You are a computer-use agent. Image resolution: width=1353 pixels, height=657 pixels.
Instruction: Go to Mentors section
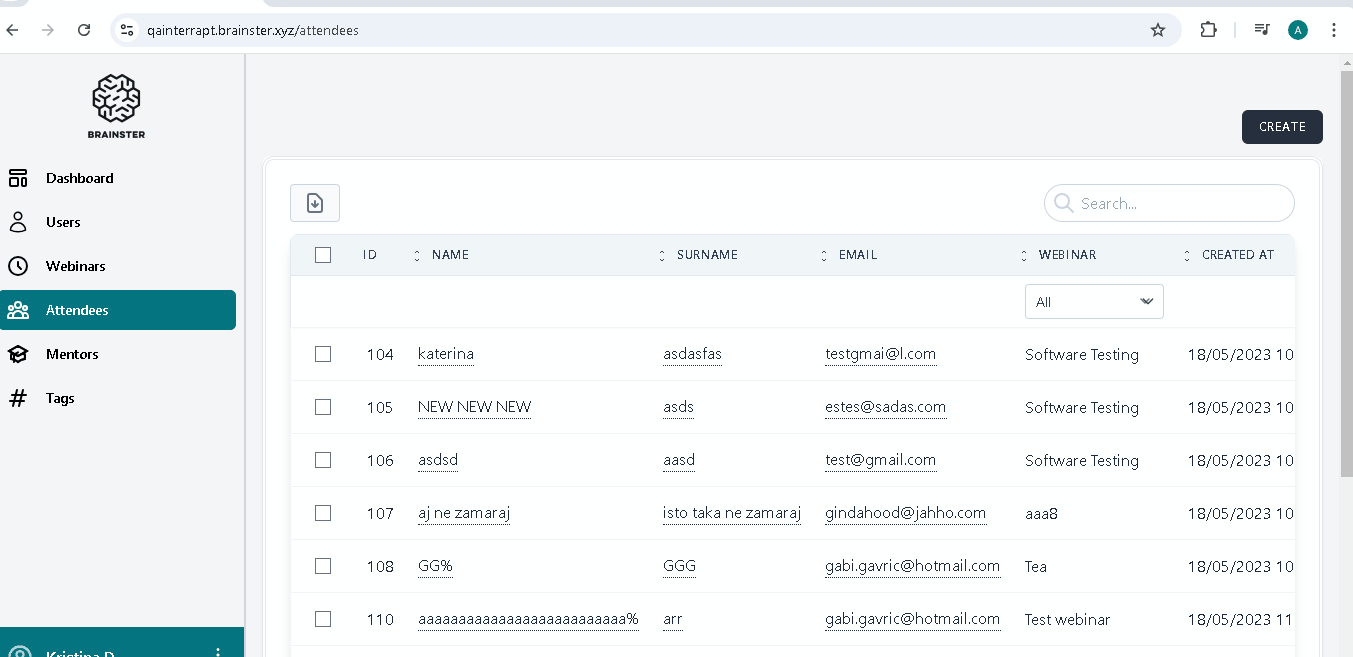click(x=72, y=354)
